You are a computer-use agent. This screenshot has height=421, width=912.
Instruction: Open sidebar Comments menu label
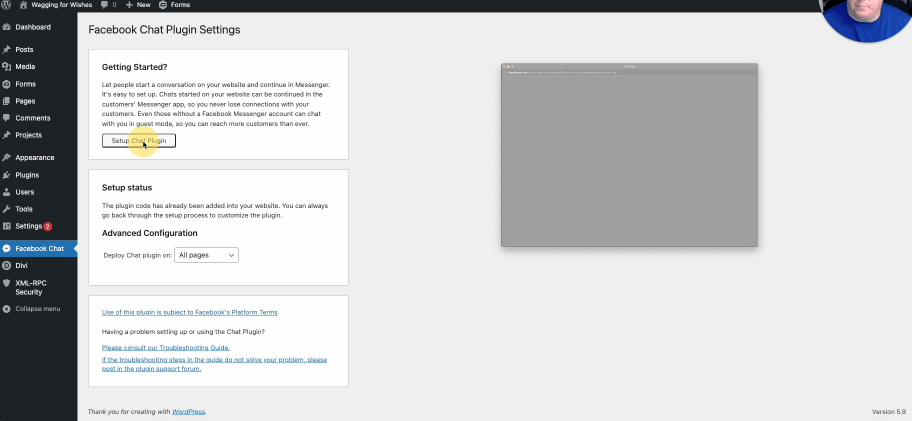point(33,118)
